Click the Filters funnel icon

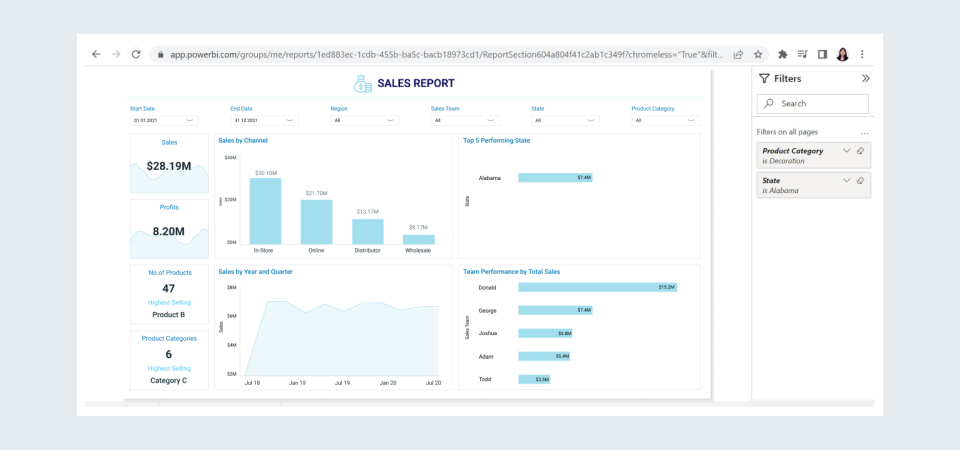[764, 78]
